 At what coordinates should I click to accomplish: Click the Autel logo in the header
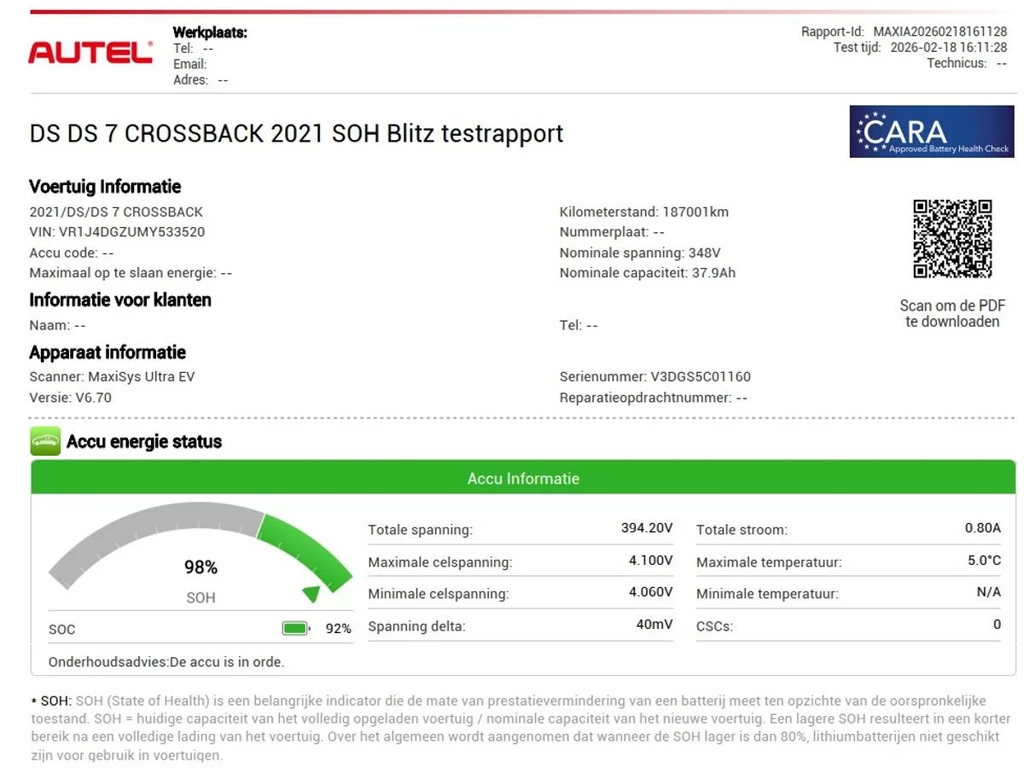coord(90,52)
